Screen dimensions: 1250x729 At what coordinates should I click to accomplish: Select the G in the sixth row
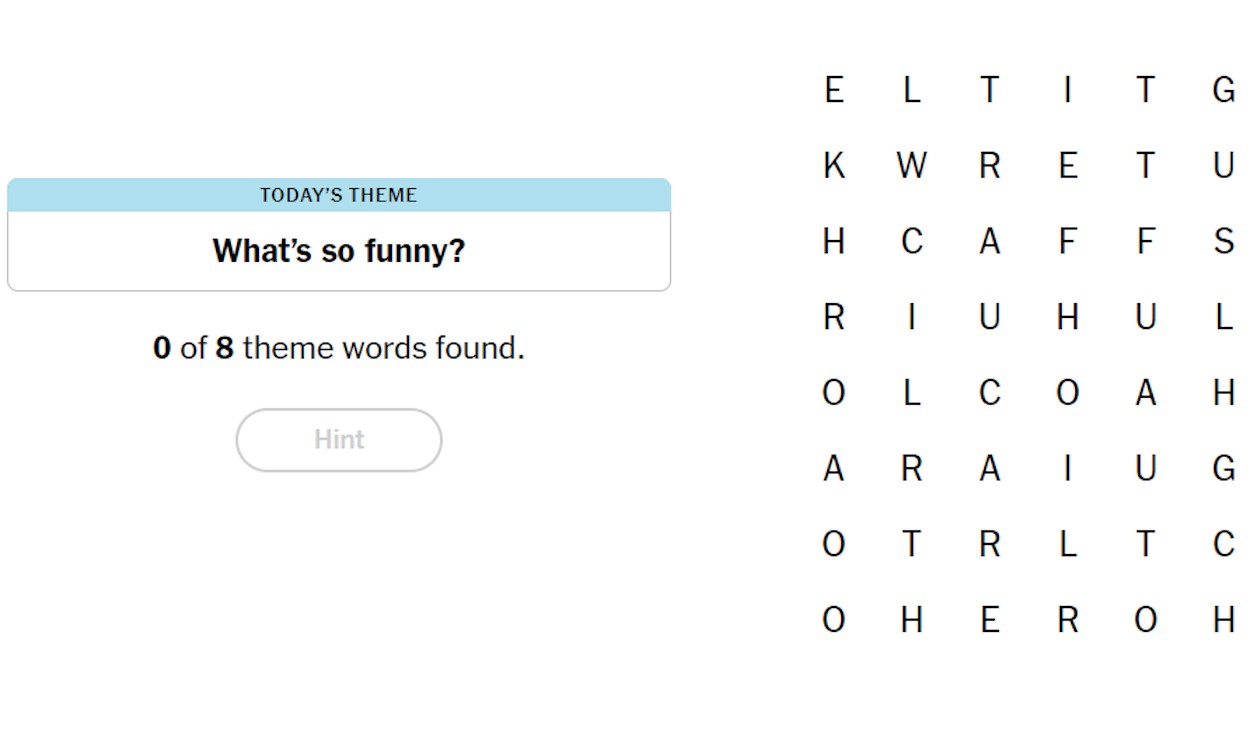click(1224, 468)
